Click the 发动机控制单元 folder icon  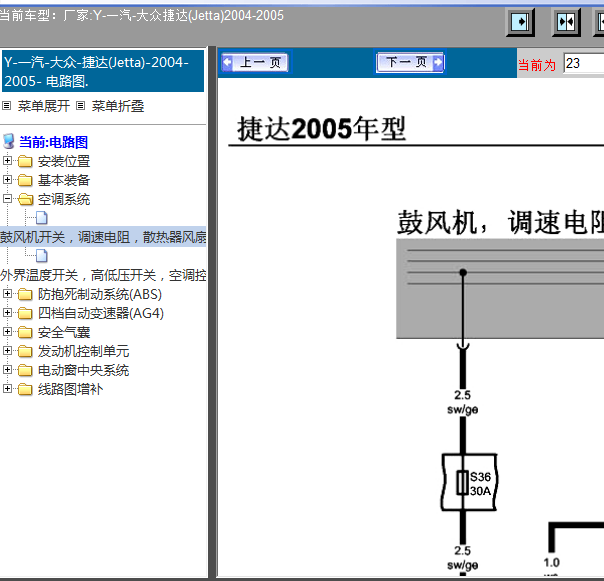click(25, 351)
